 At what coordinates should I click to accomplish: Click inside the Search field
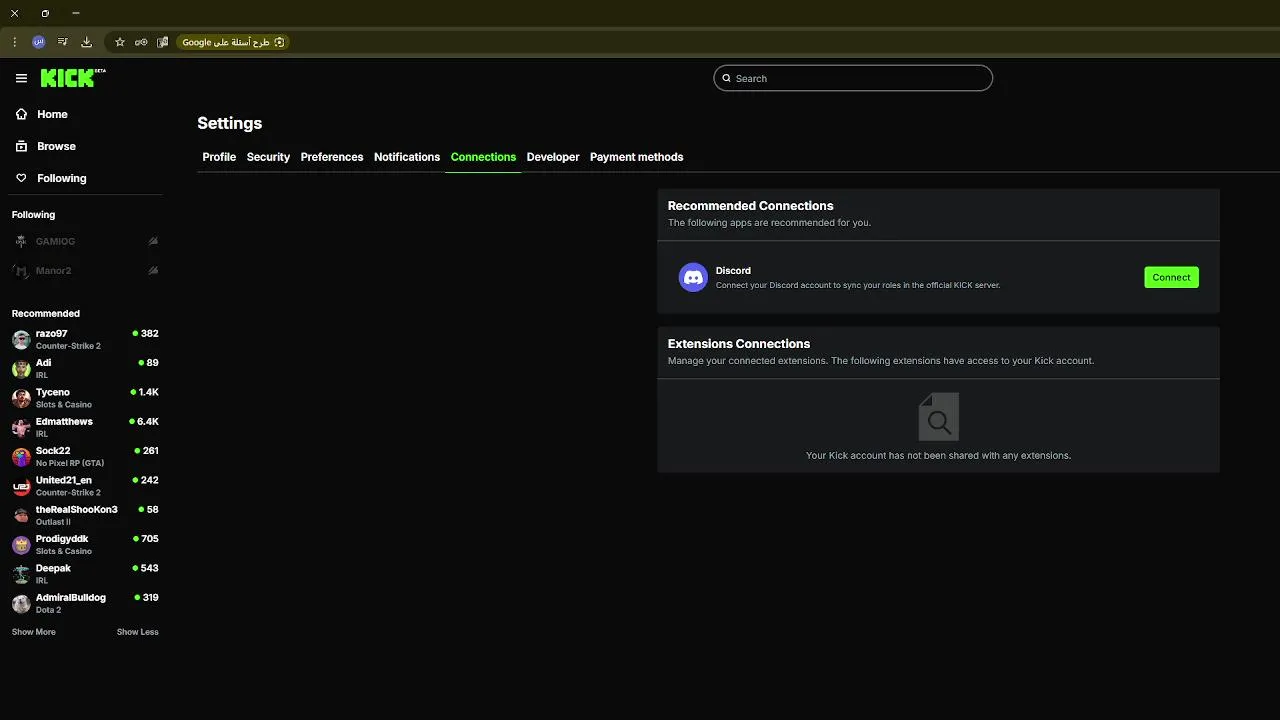[853, 78]
